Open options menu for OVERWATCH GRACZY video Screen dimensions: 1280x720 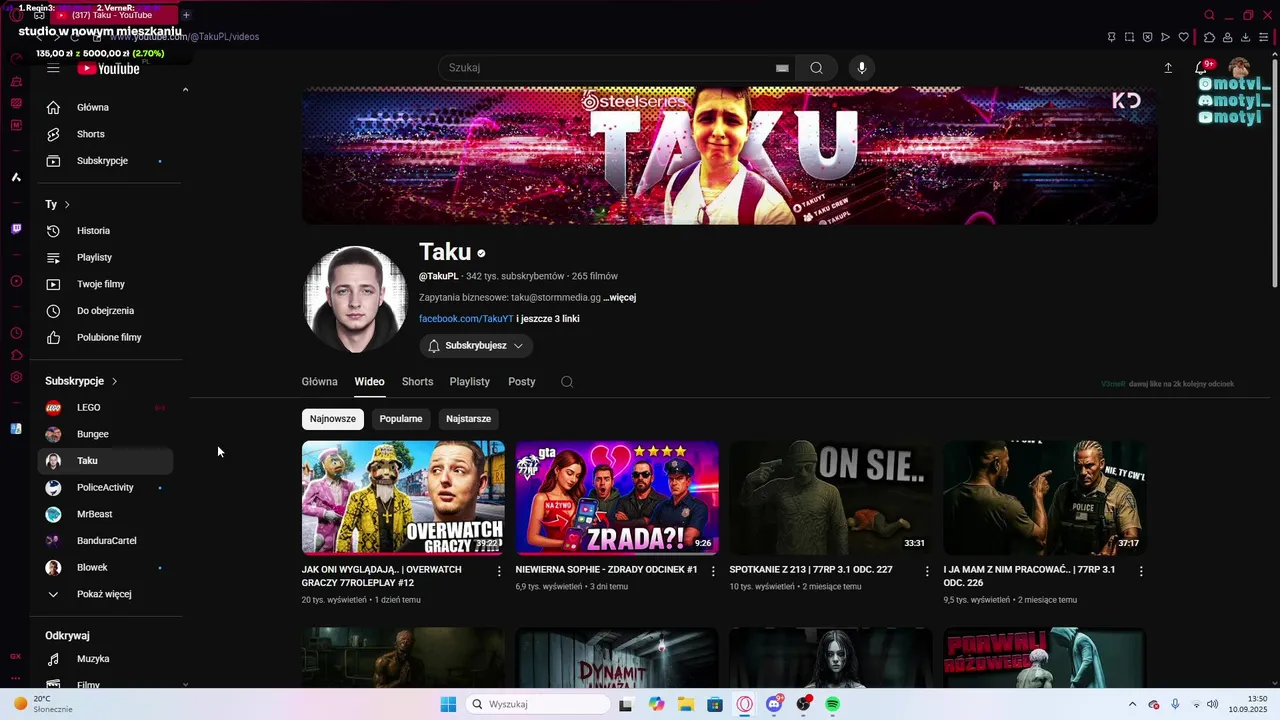pos(499,571)
